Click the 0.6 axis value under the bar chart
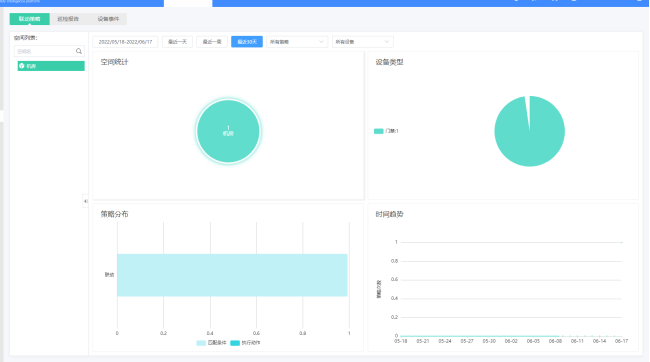This screenshot has height=362, width=650. pos(257,333)
